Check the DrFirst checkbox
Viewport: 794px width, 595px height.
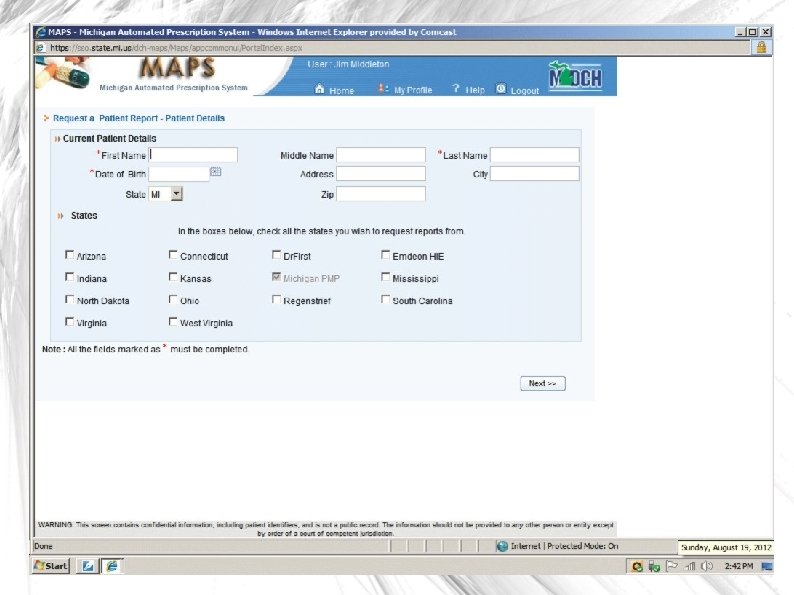(x=276, y=255)
